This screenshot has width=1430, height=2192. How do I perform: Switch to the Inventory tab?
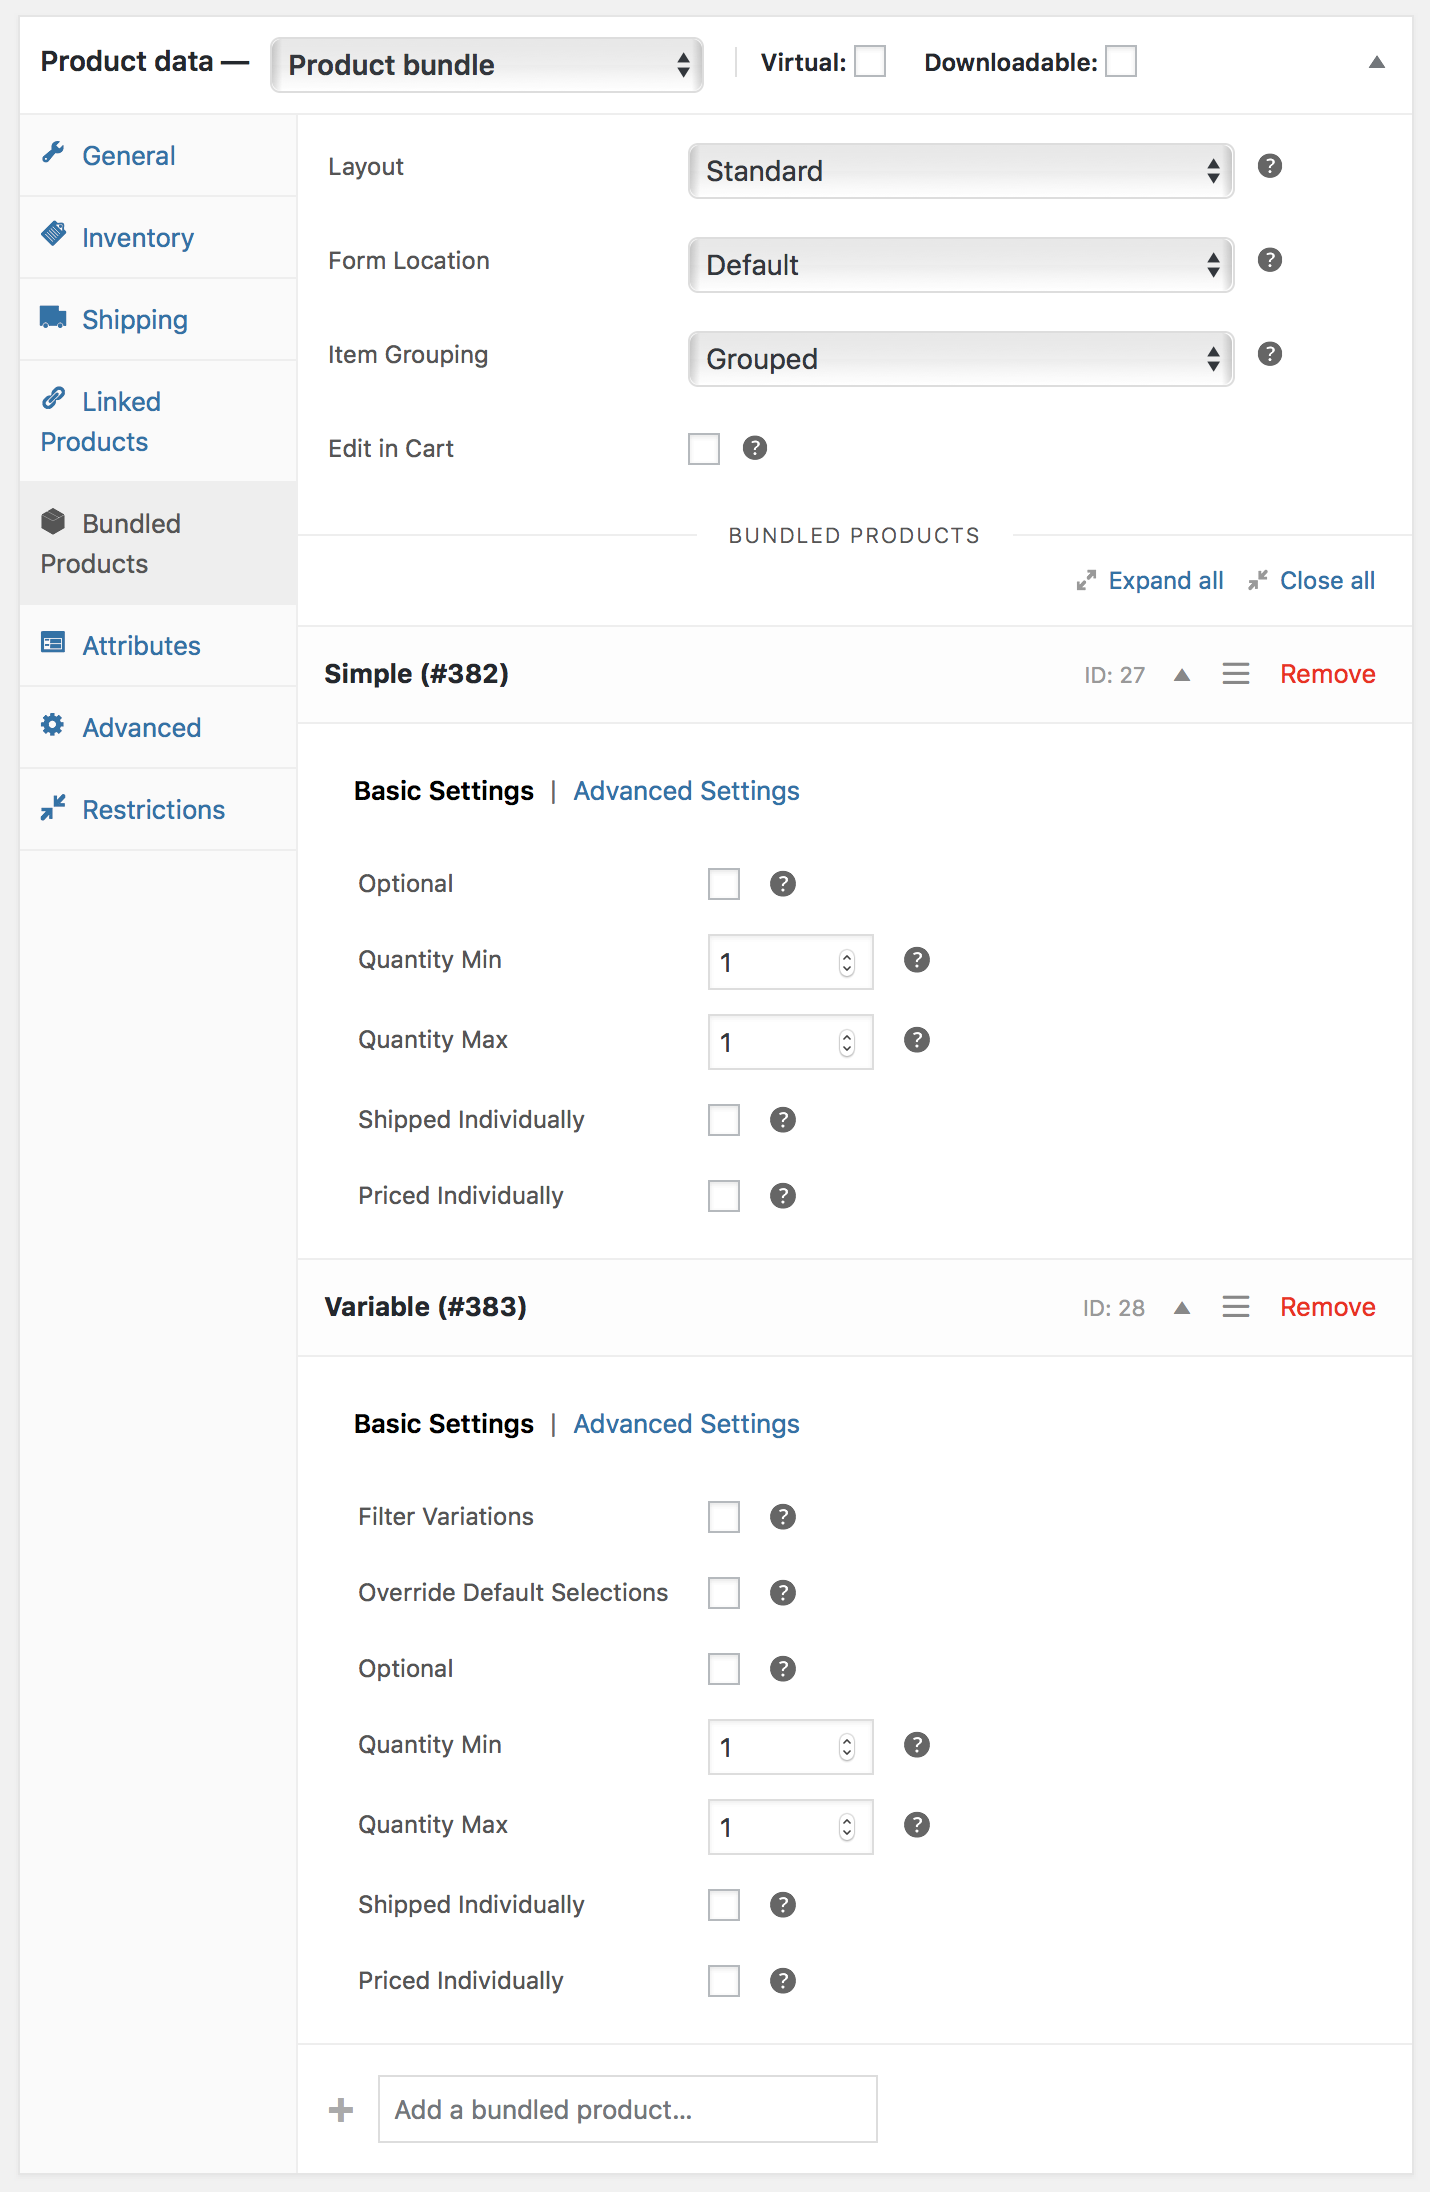(138, 238)
